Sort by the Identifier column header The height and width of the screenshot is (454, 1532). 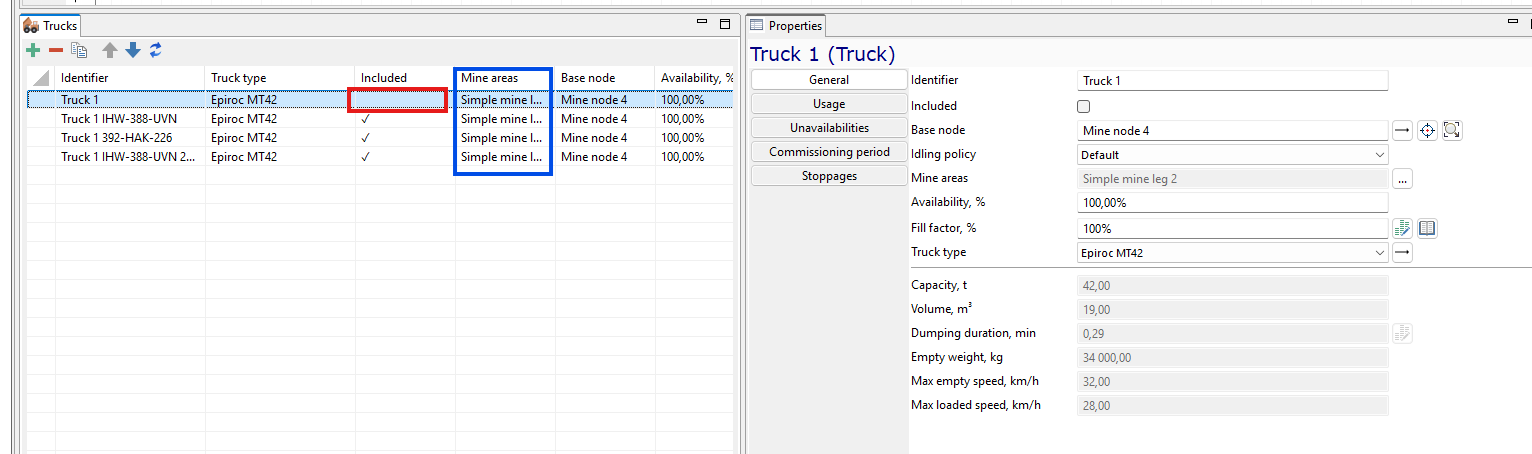(x=130, y=78)
